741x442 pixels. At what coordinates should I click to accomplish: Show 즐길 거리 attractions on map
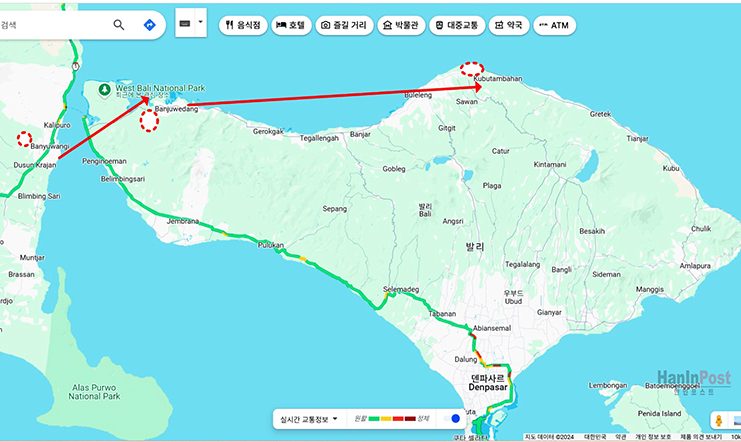point(343,25)
